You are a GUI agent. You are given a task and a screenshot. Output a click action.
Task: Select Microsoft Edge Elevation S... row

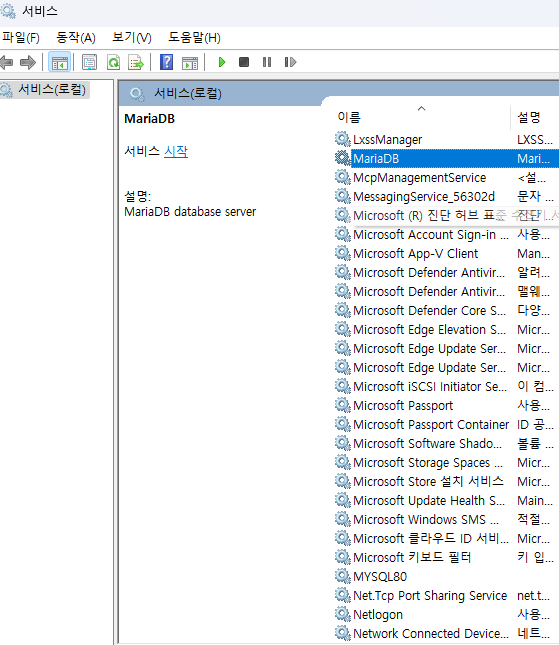(446, 329)
